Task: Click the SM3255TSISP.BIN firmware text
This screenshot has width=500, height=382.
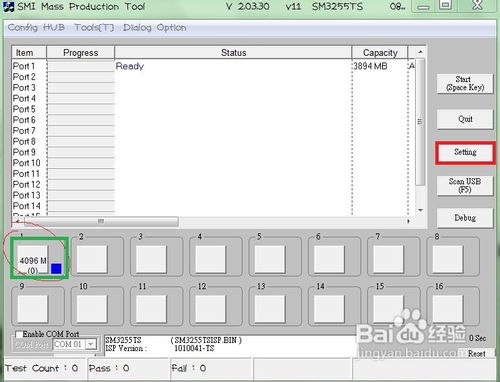Action: pyautogui.click(x=206, y=340)
